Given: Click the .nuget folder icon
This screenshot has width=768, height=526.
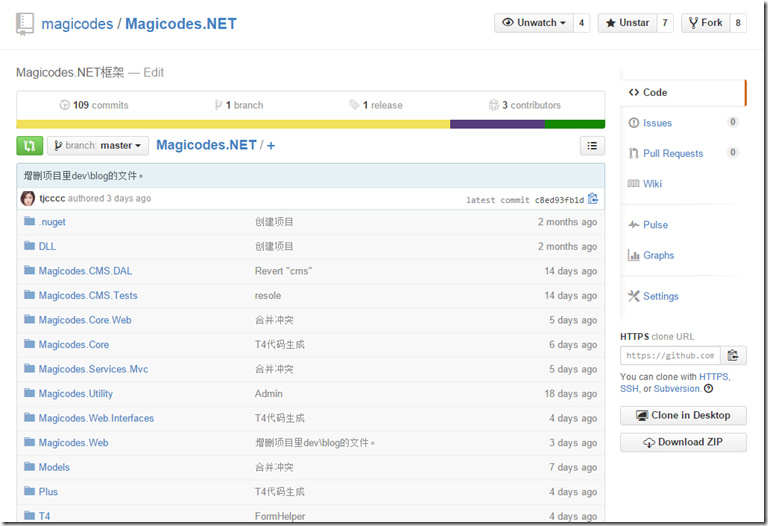Looking at the screenshot, I should click(x=29, y=221).
